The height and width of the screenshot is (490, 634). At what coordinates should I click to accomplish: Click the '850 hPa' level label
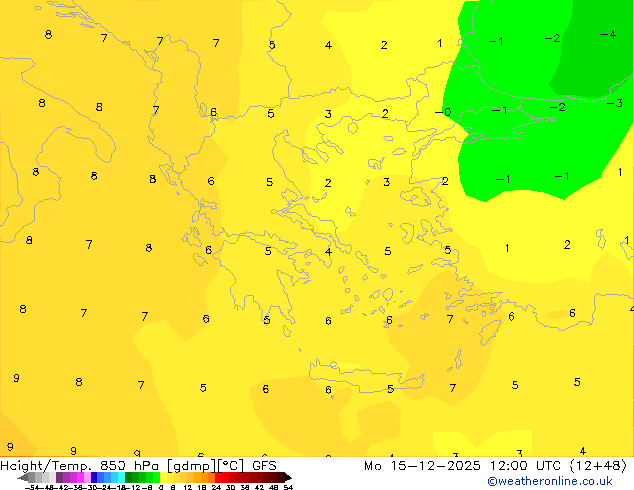click(131, 466)
